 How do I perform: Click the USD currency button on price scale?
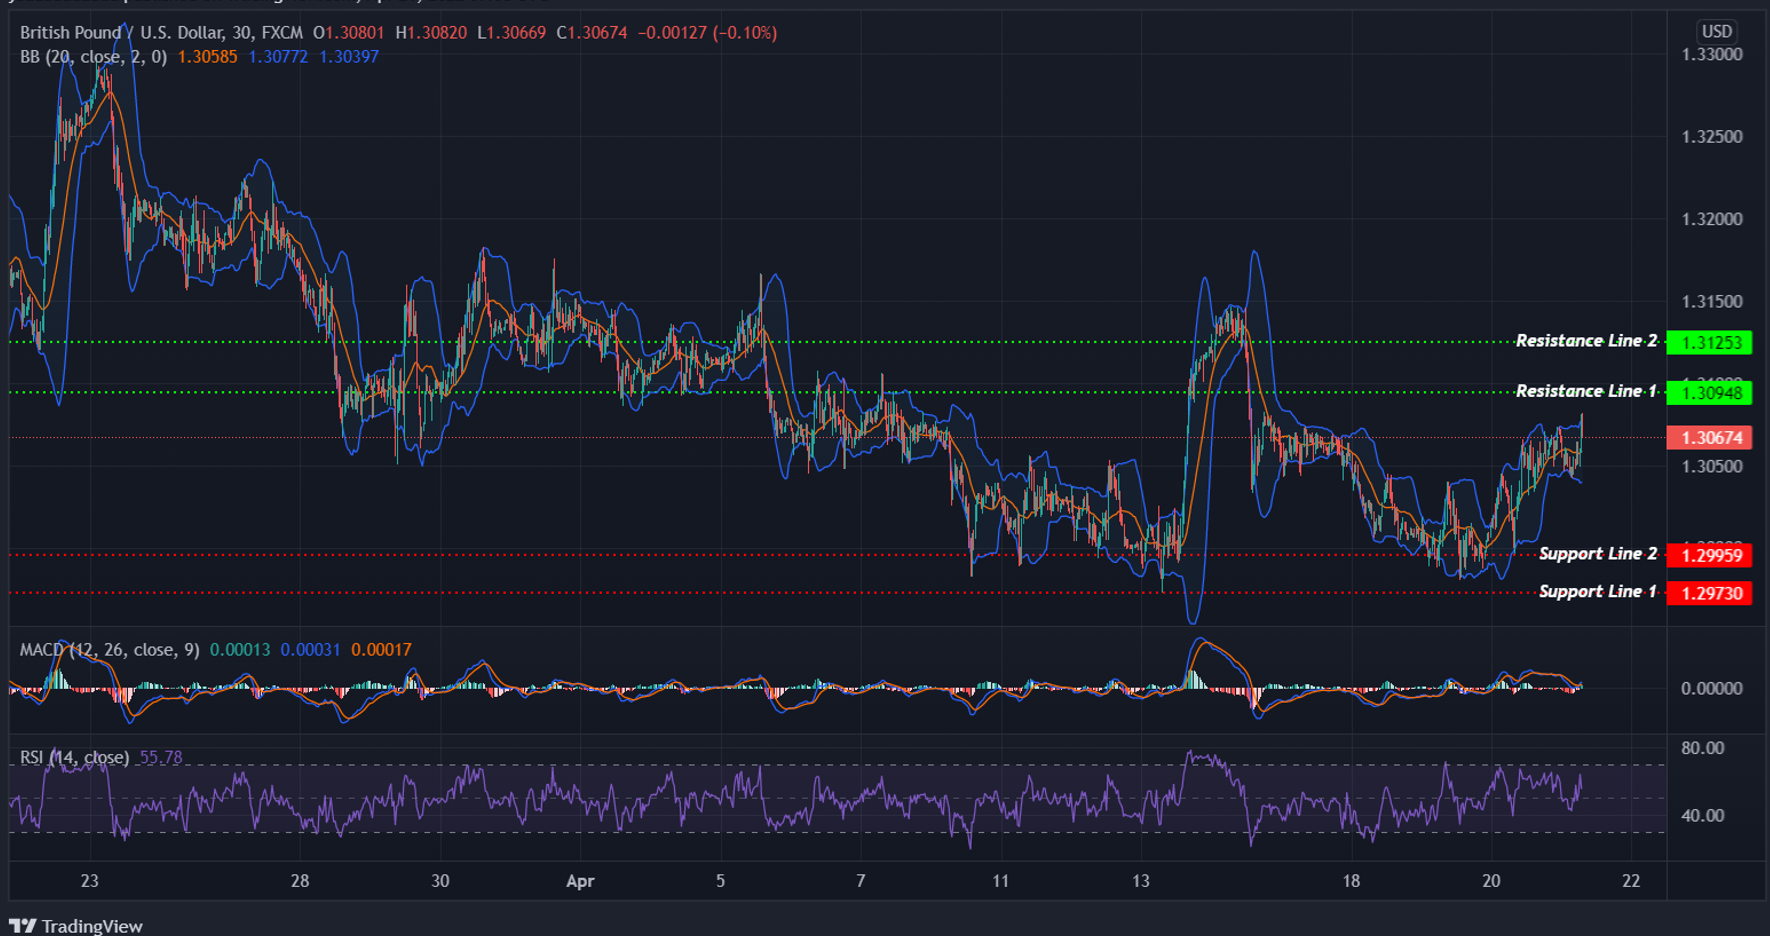tap(1714, 31)
